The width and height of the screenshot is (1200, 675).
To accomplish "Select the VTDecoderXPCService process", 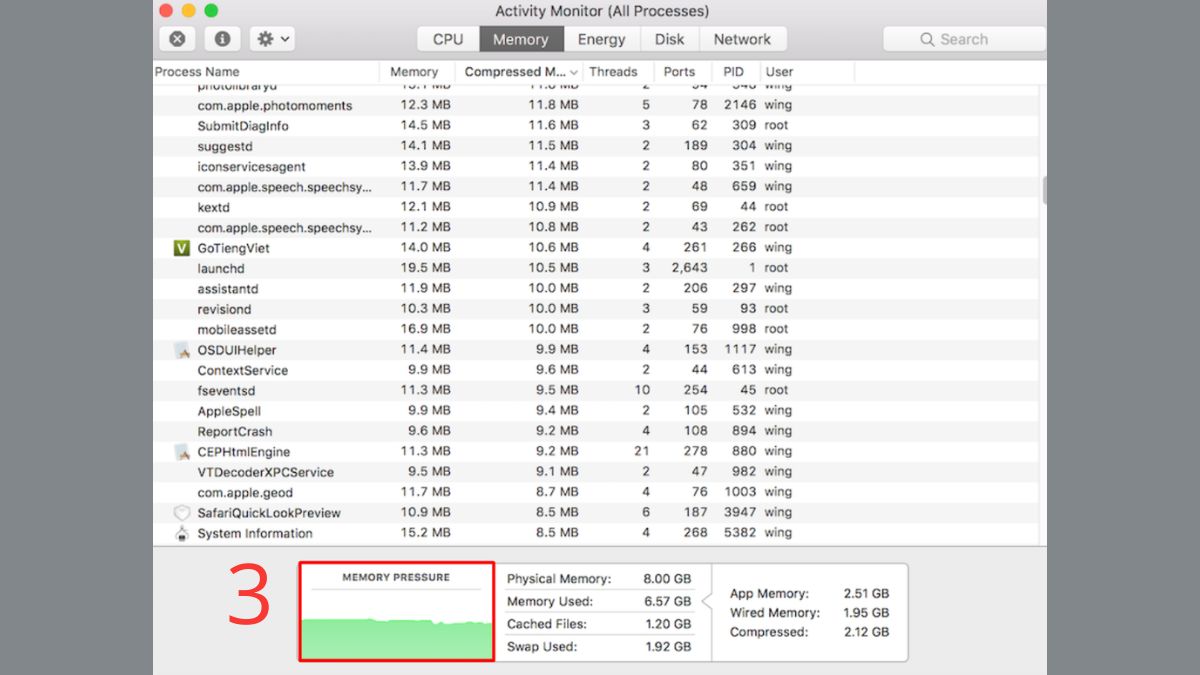I will pos(266,472).
